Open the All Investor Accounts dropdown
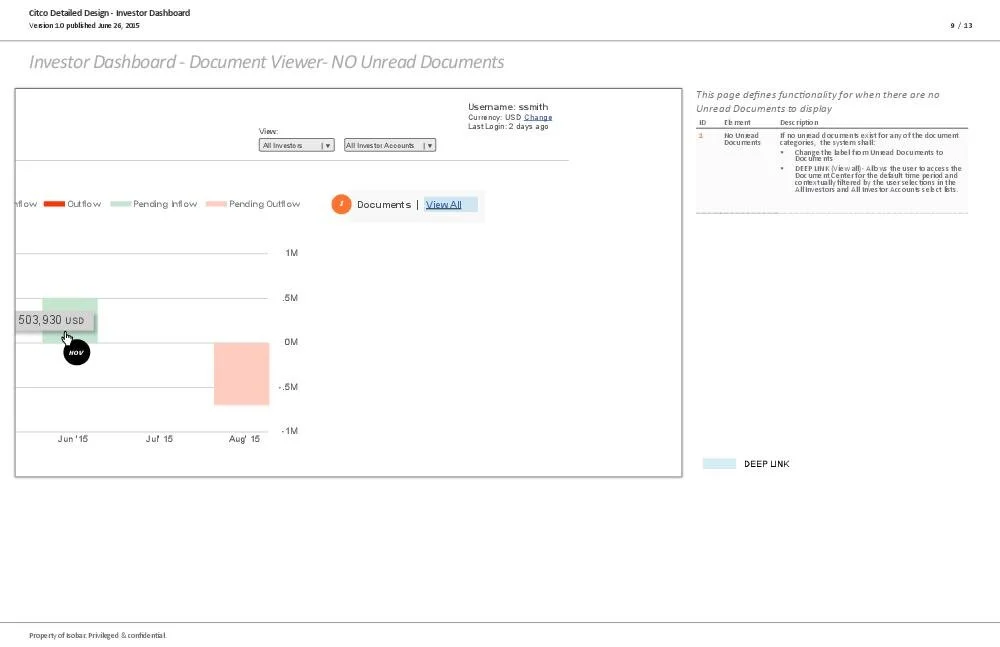Viewport: 1000px width, 647px height. click(x=390, y=145)
